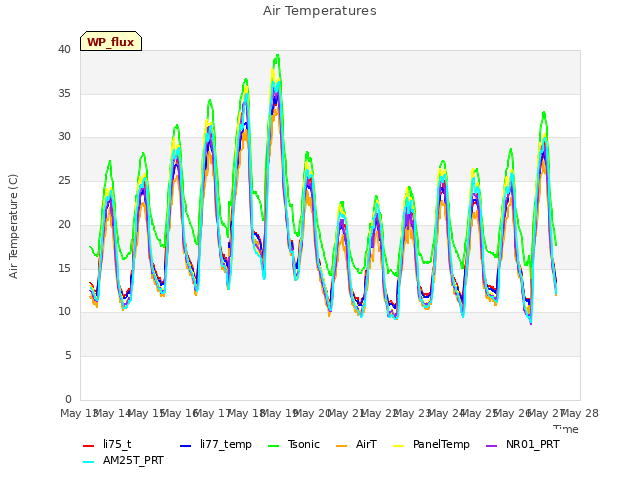Click the 5 y-axis tick label
The height and width of the screenshot is (480, 640).
click(68, 356)
